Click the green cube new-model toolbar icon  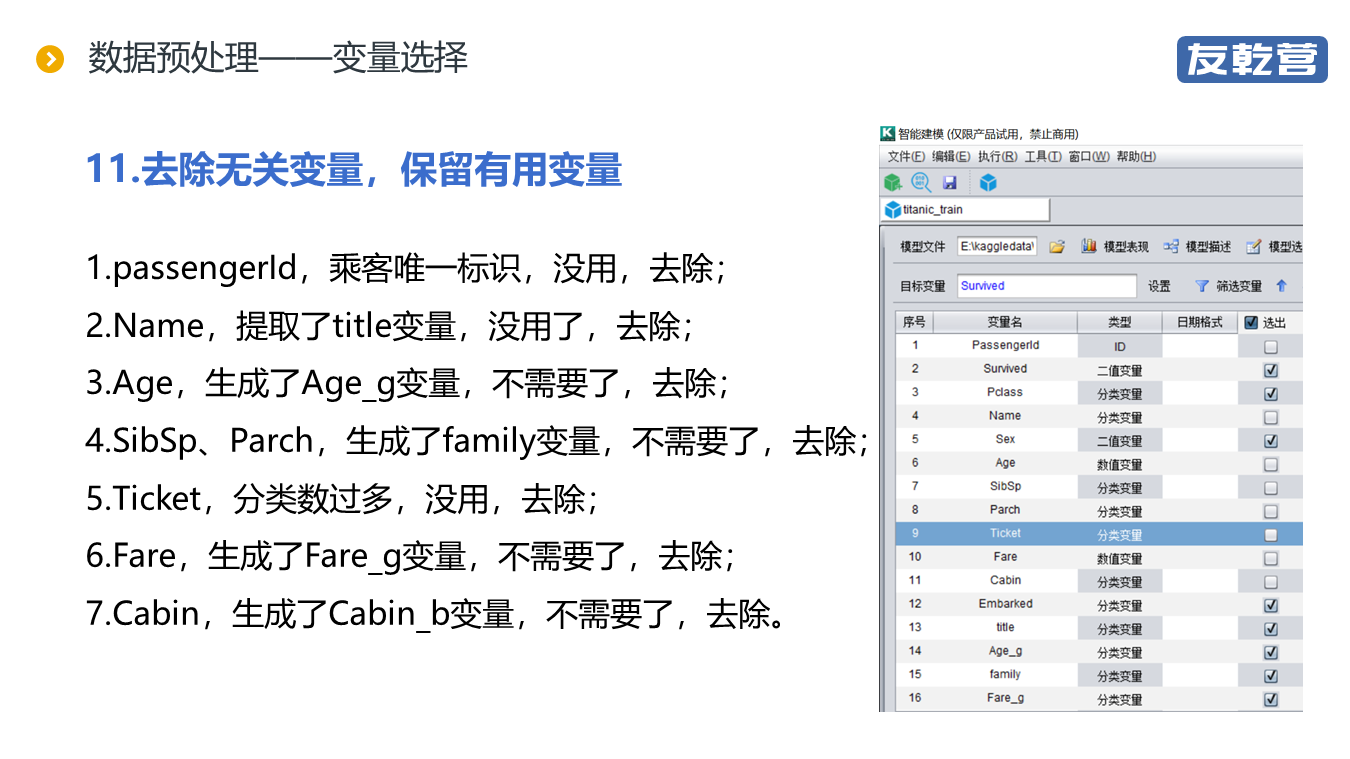893,182
